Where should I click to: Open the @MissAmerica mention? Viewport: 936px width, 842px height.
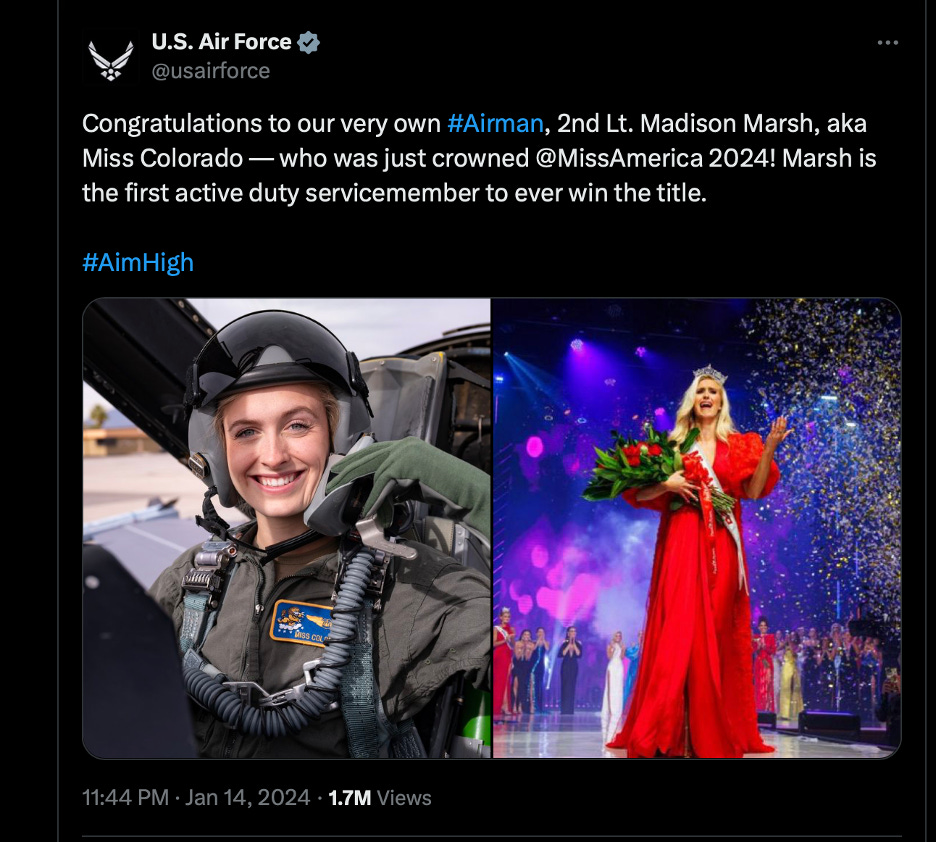pos(619,158)
